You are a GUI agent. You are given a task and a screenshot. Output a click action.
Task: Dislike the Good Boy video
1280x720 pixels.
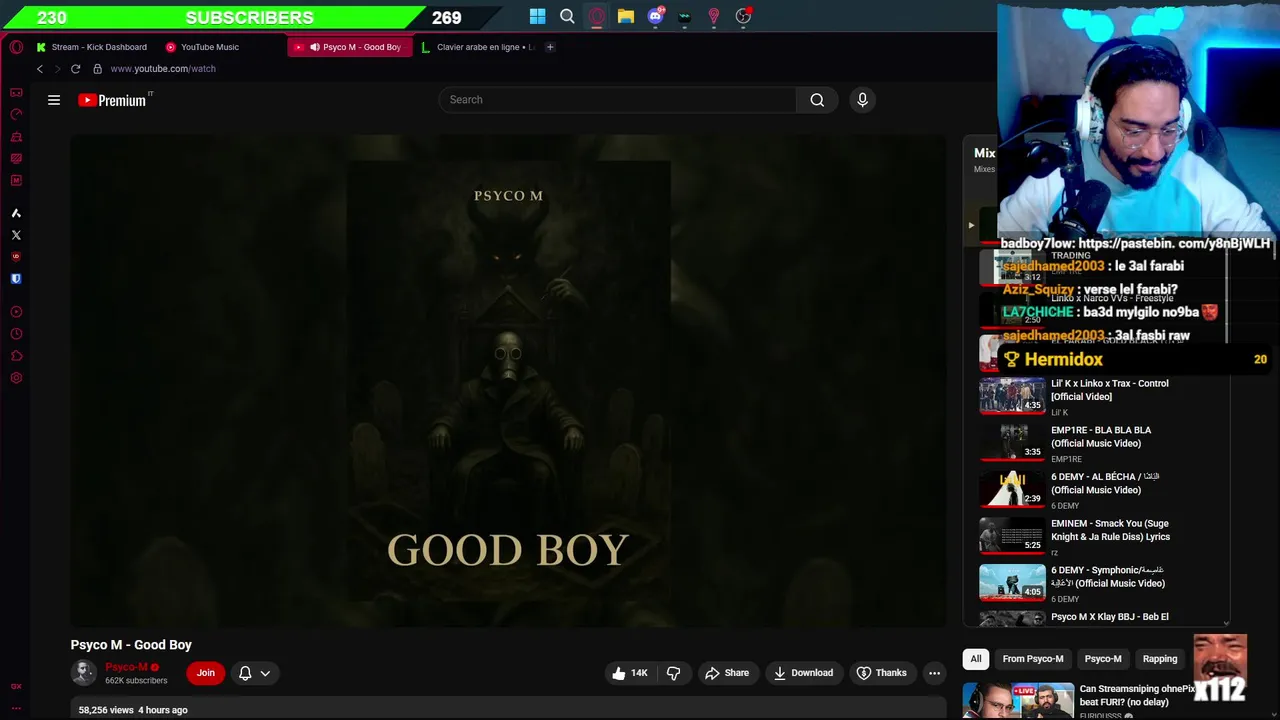tap(673, 673)
